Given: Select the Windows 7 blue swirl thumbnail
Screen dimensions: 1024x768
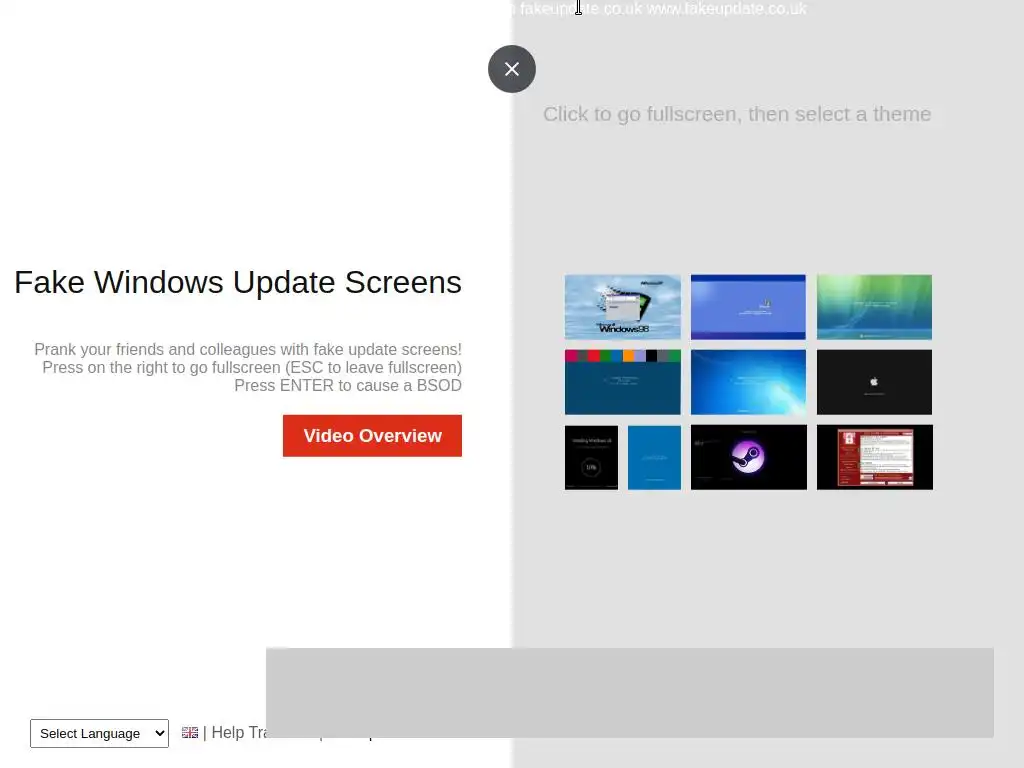Looking at the screenshot, I should (748, 382).
